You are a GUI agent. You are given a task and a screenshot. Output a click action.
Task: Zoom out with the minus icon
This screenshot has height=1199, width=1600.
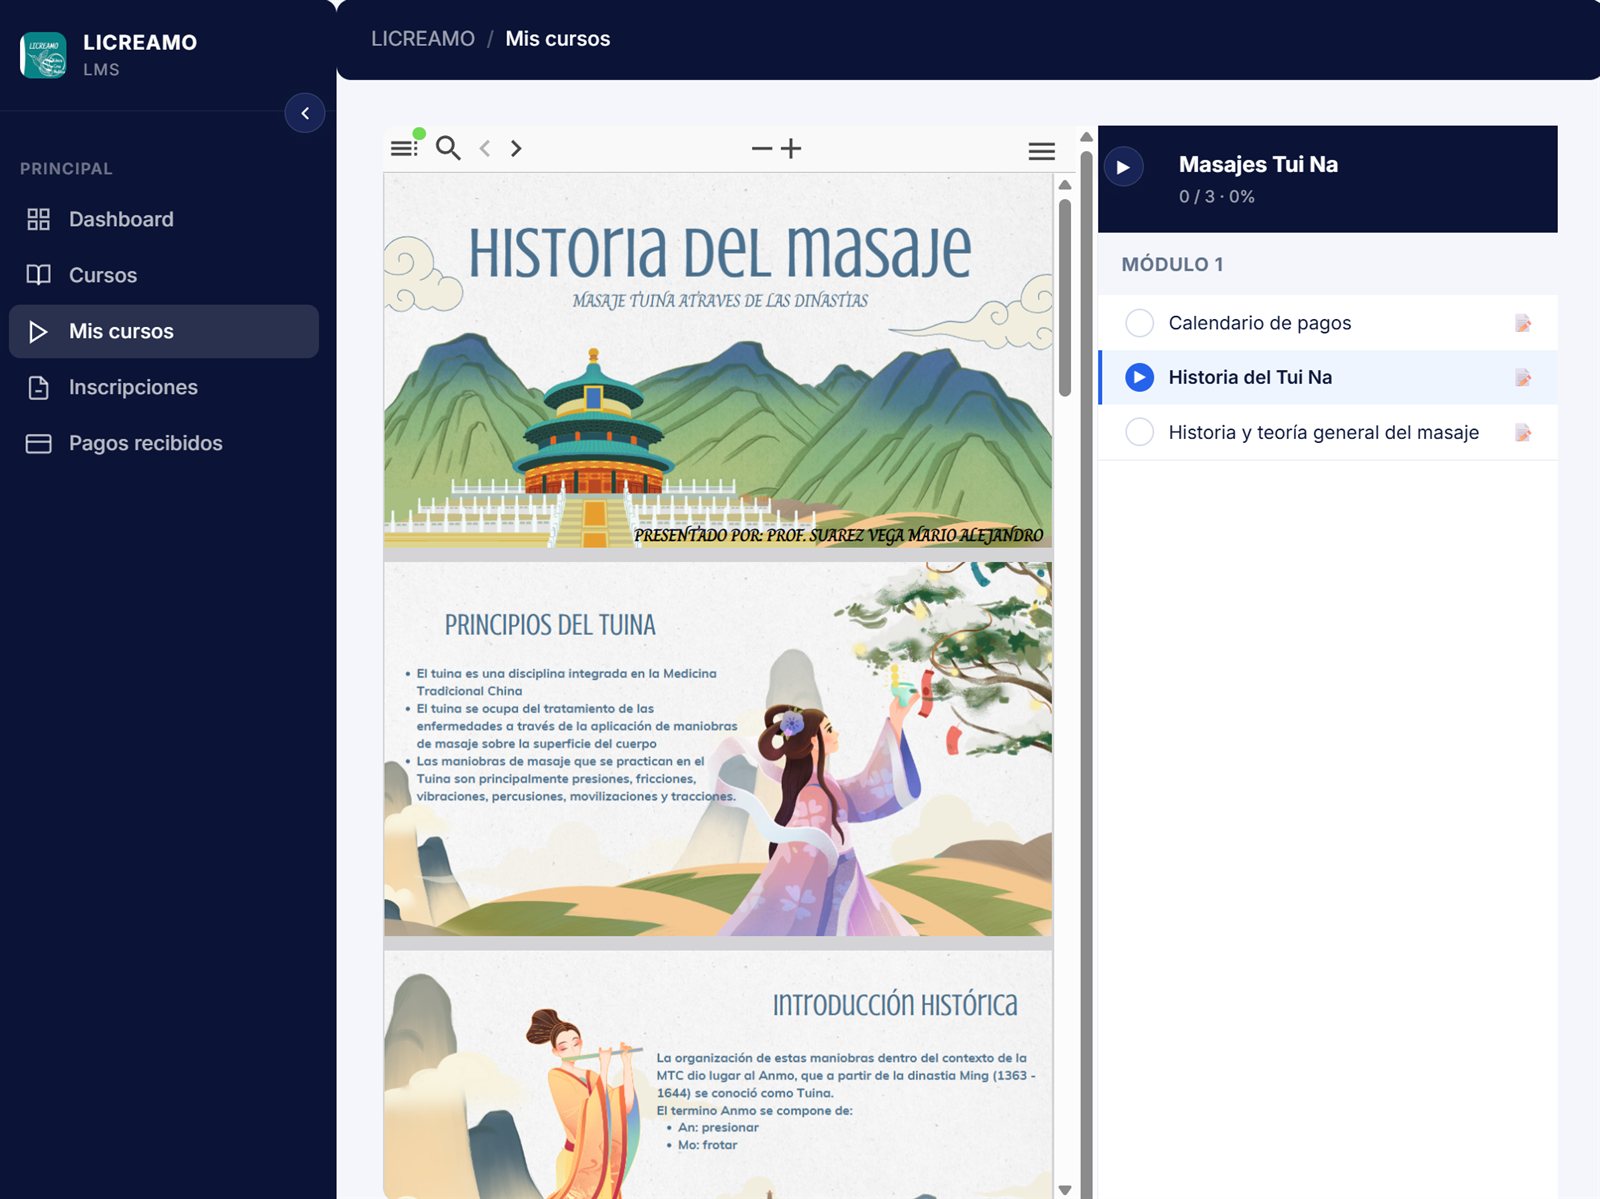tap(762, 148)
